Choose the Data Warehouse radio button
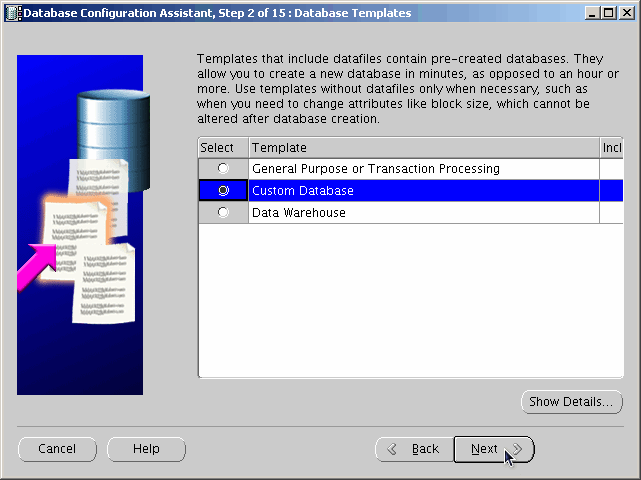This screenshot has width=641, height=480. point(223,213)
